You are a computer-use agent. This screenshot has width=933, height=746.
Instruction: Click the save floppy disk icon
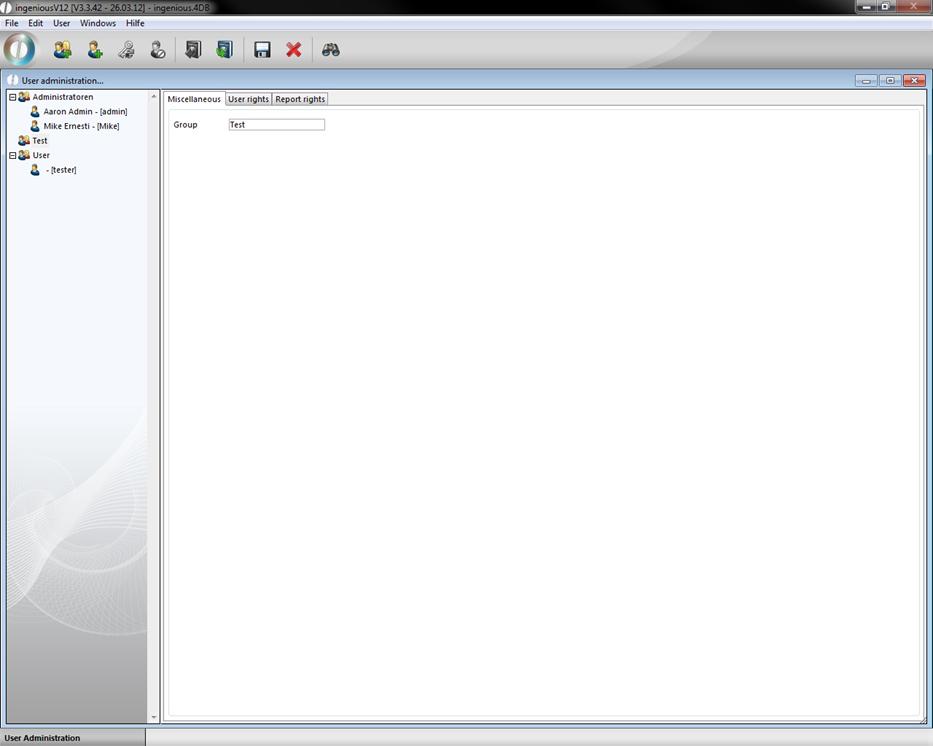coord(262,49)
